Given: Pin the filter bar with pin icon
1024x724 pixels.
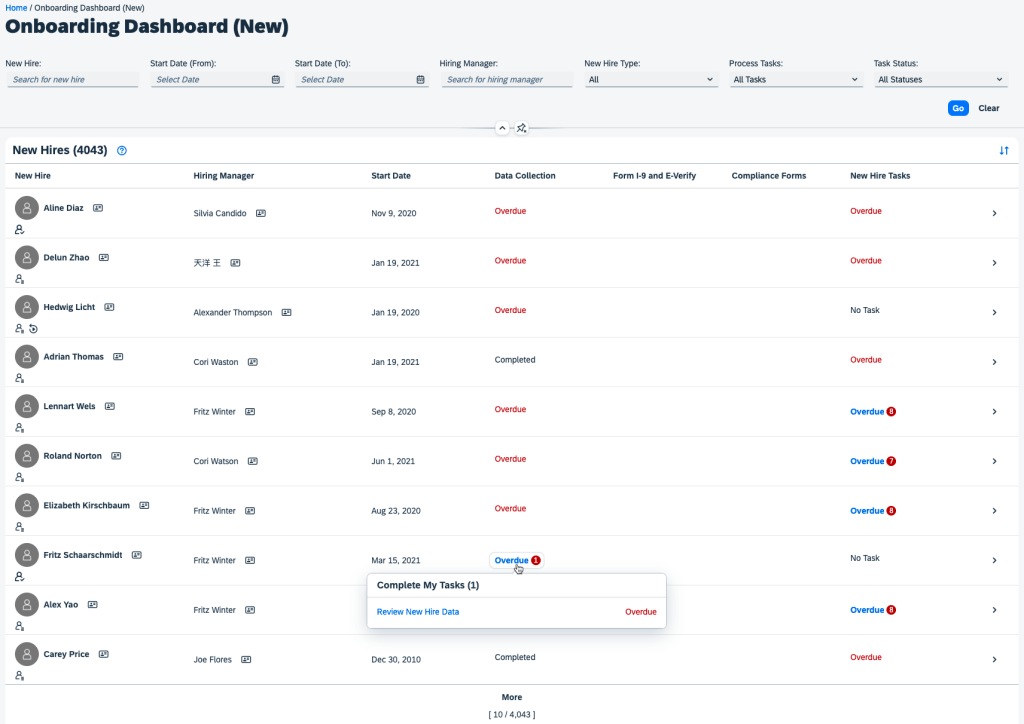Looking at the screenshot, I should tap(521, 128).
